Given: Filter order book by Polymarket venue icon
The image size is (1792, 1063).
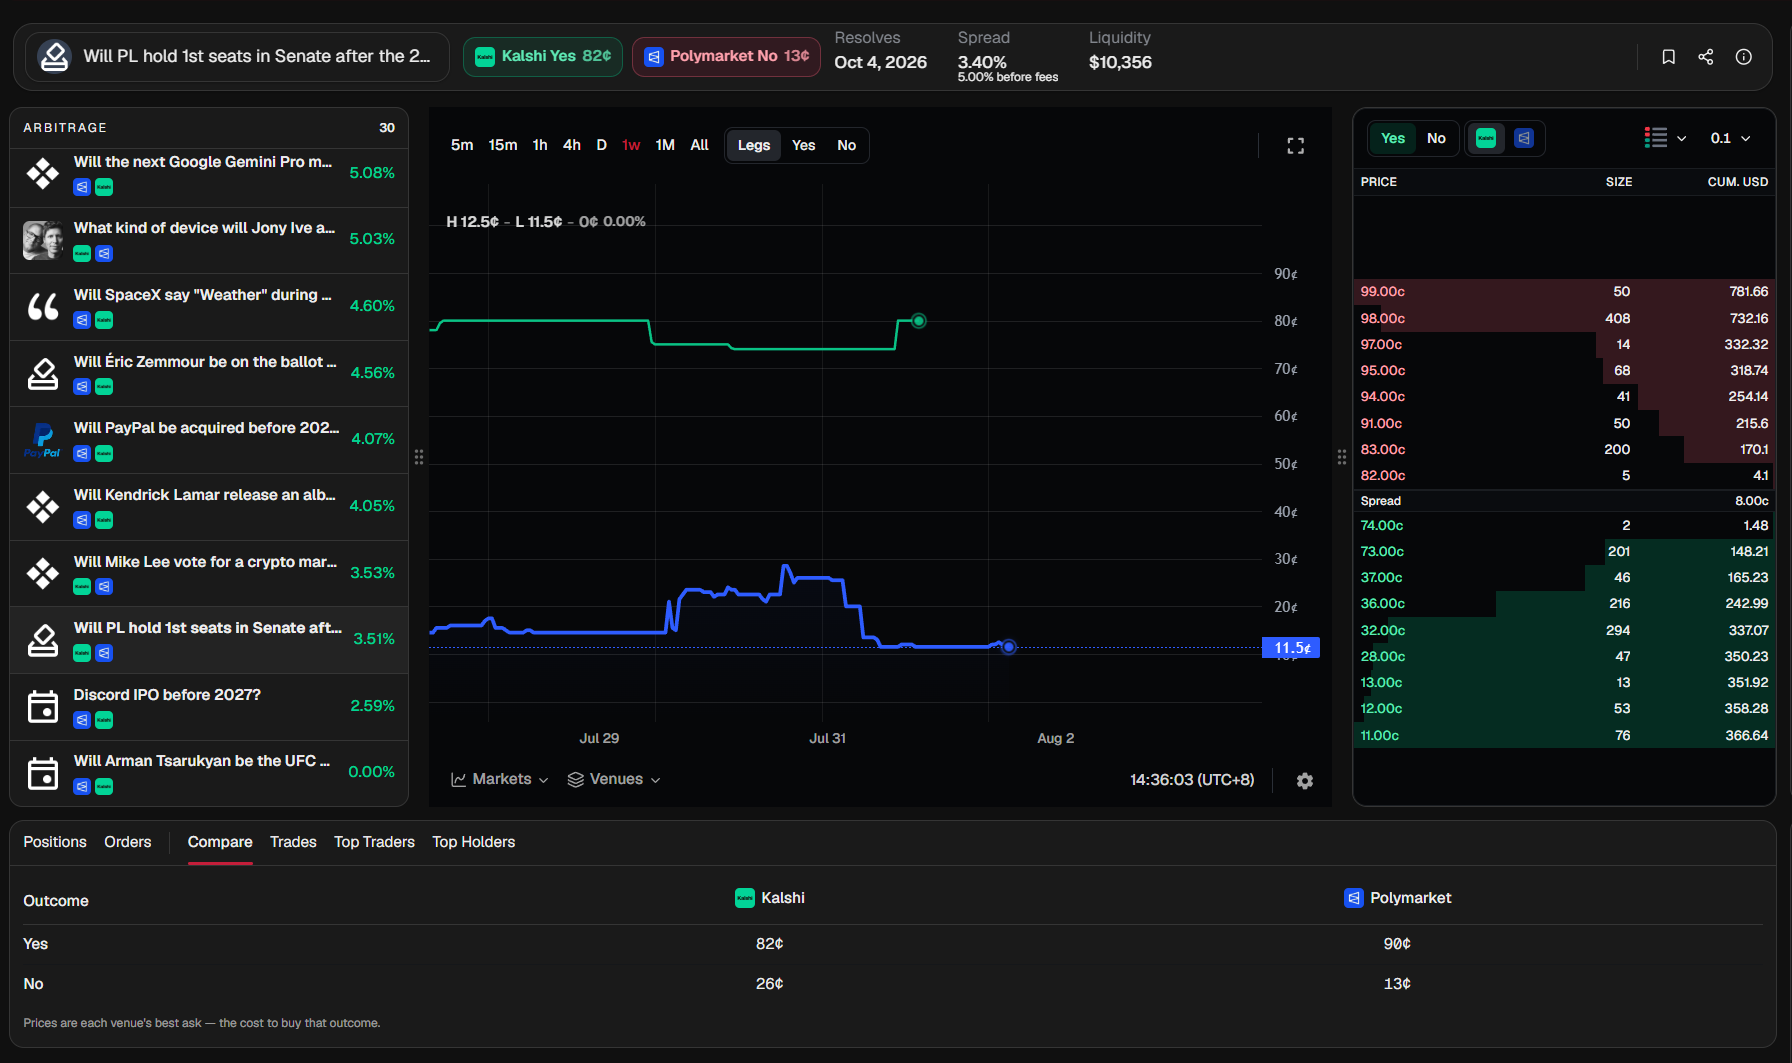Looking at the screenshot, I should tap(1524, 138).
